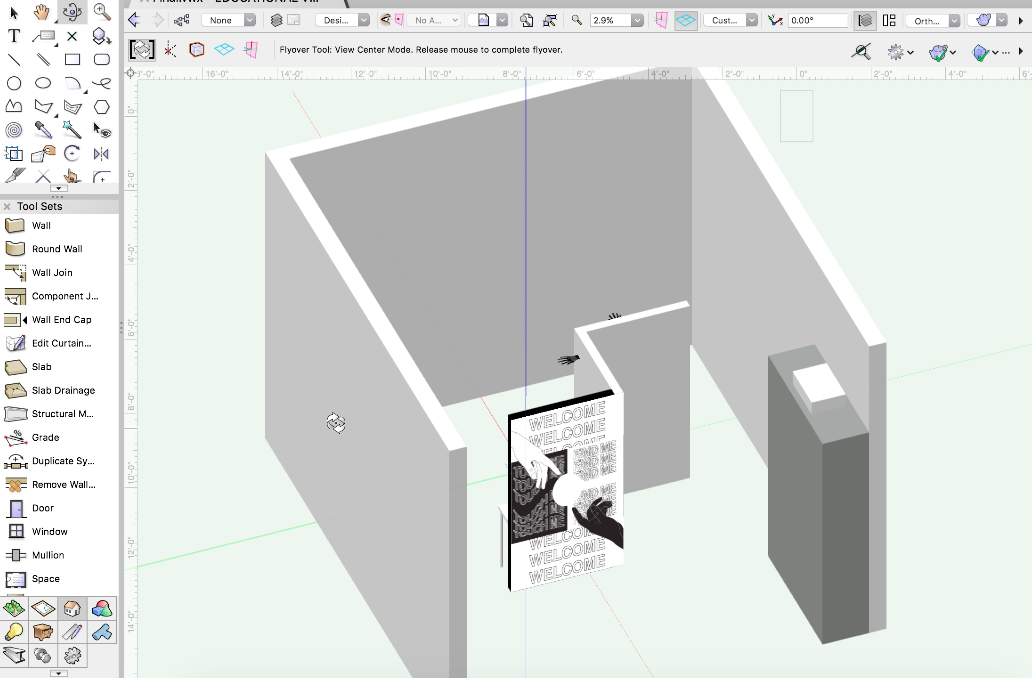Toggle Look At Working Plane button
This screenshot has height=678, width=1032.
click(x=661, y=20)
